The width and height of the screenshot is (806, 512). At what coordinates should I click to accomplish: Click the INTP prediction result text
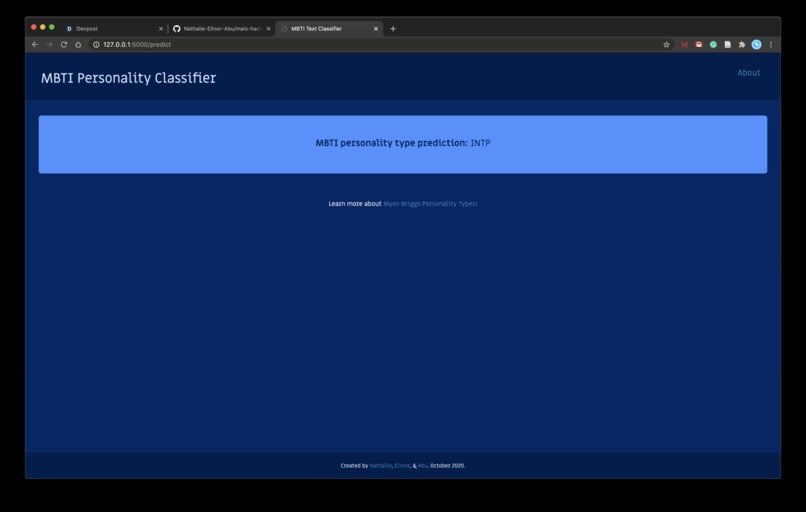480,143
